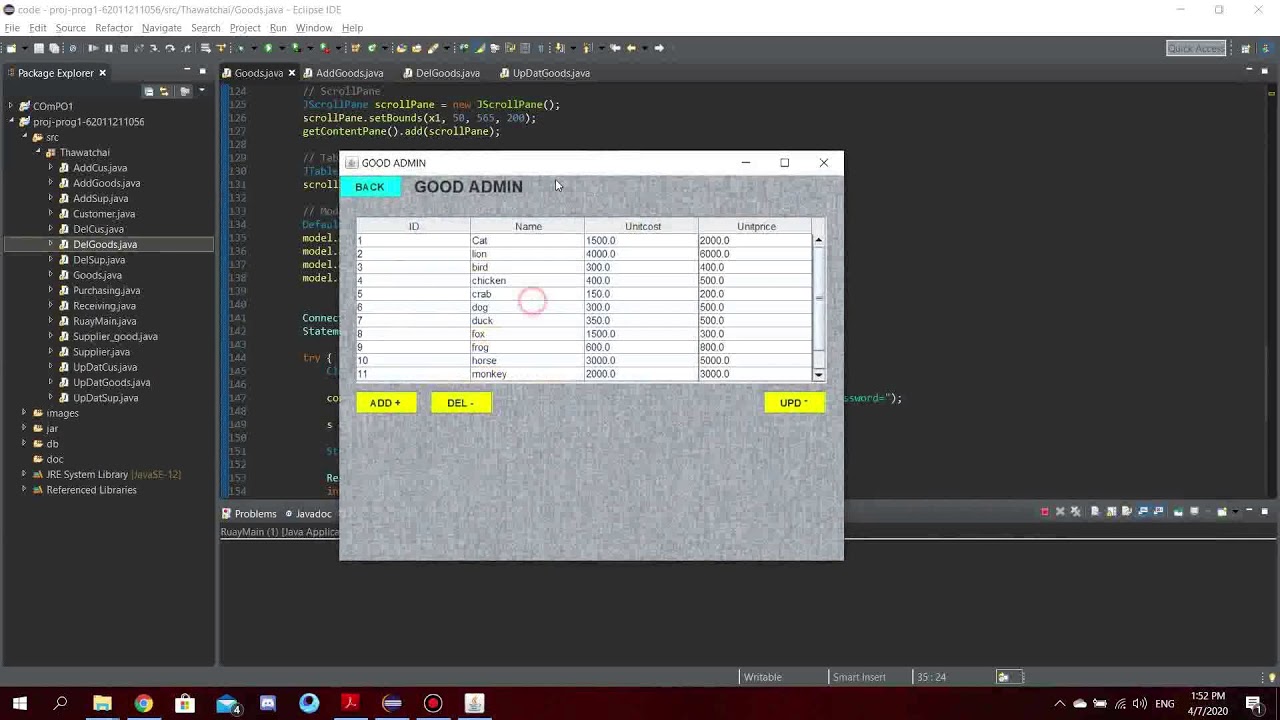Viewport: 1280px width, 720px height.
Task: Open the Google Chrome taskbar icon
Action: click(143, 704)
